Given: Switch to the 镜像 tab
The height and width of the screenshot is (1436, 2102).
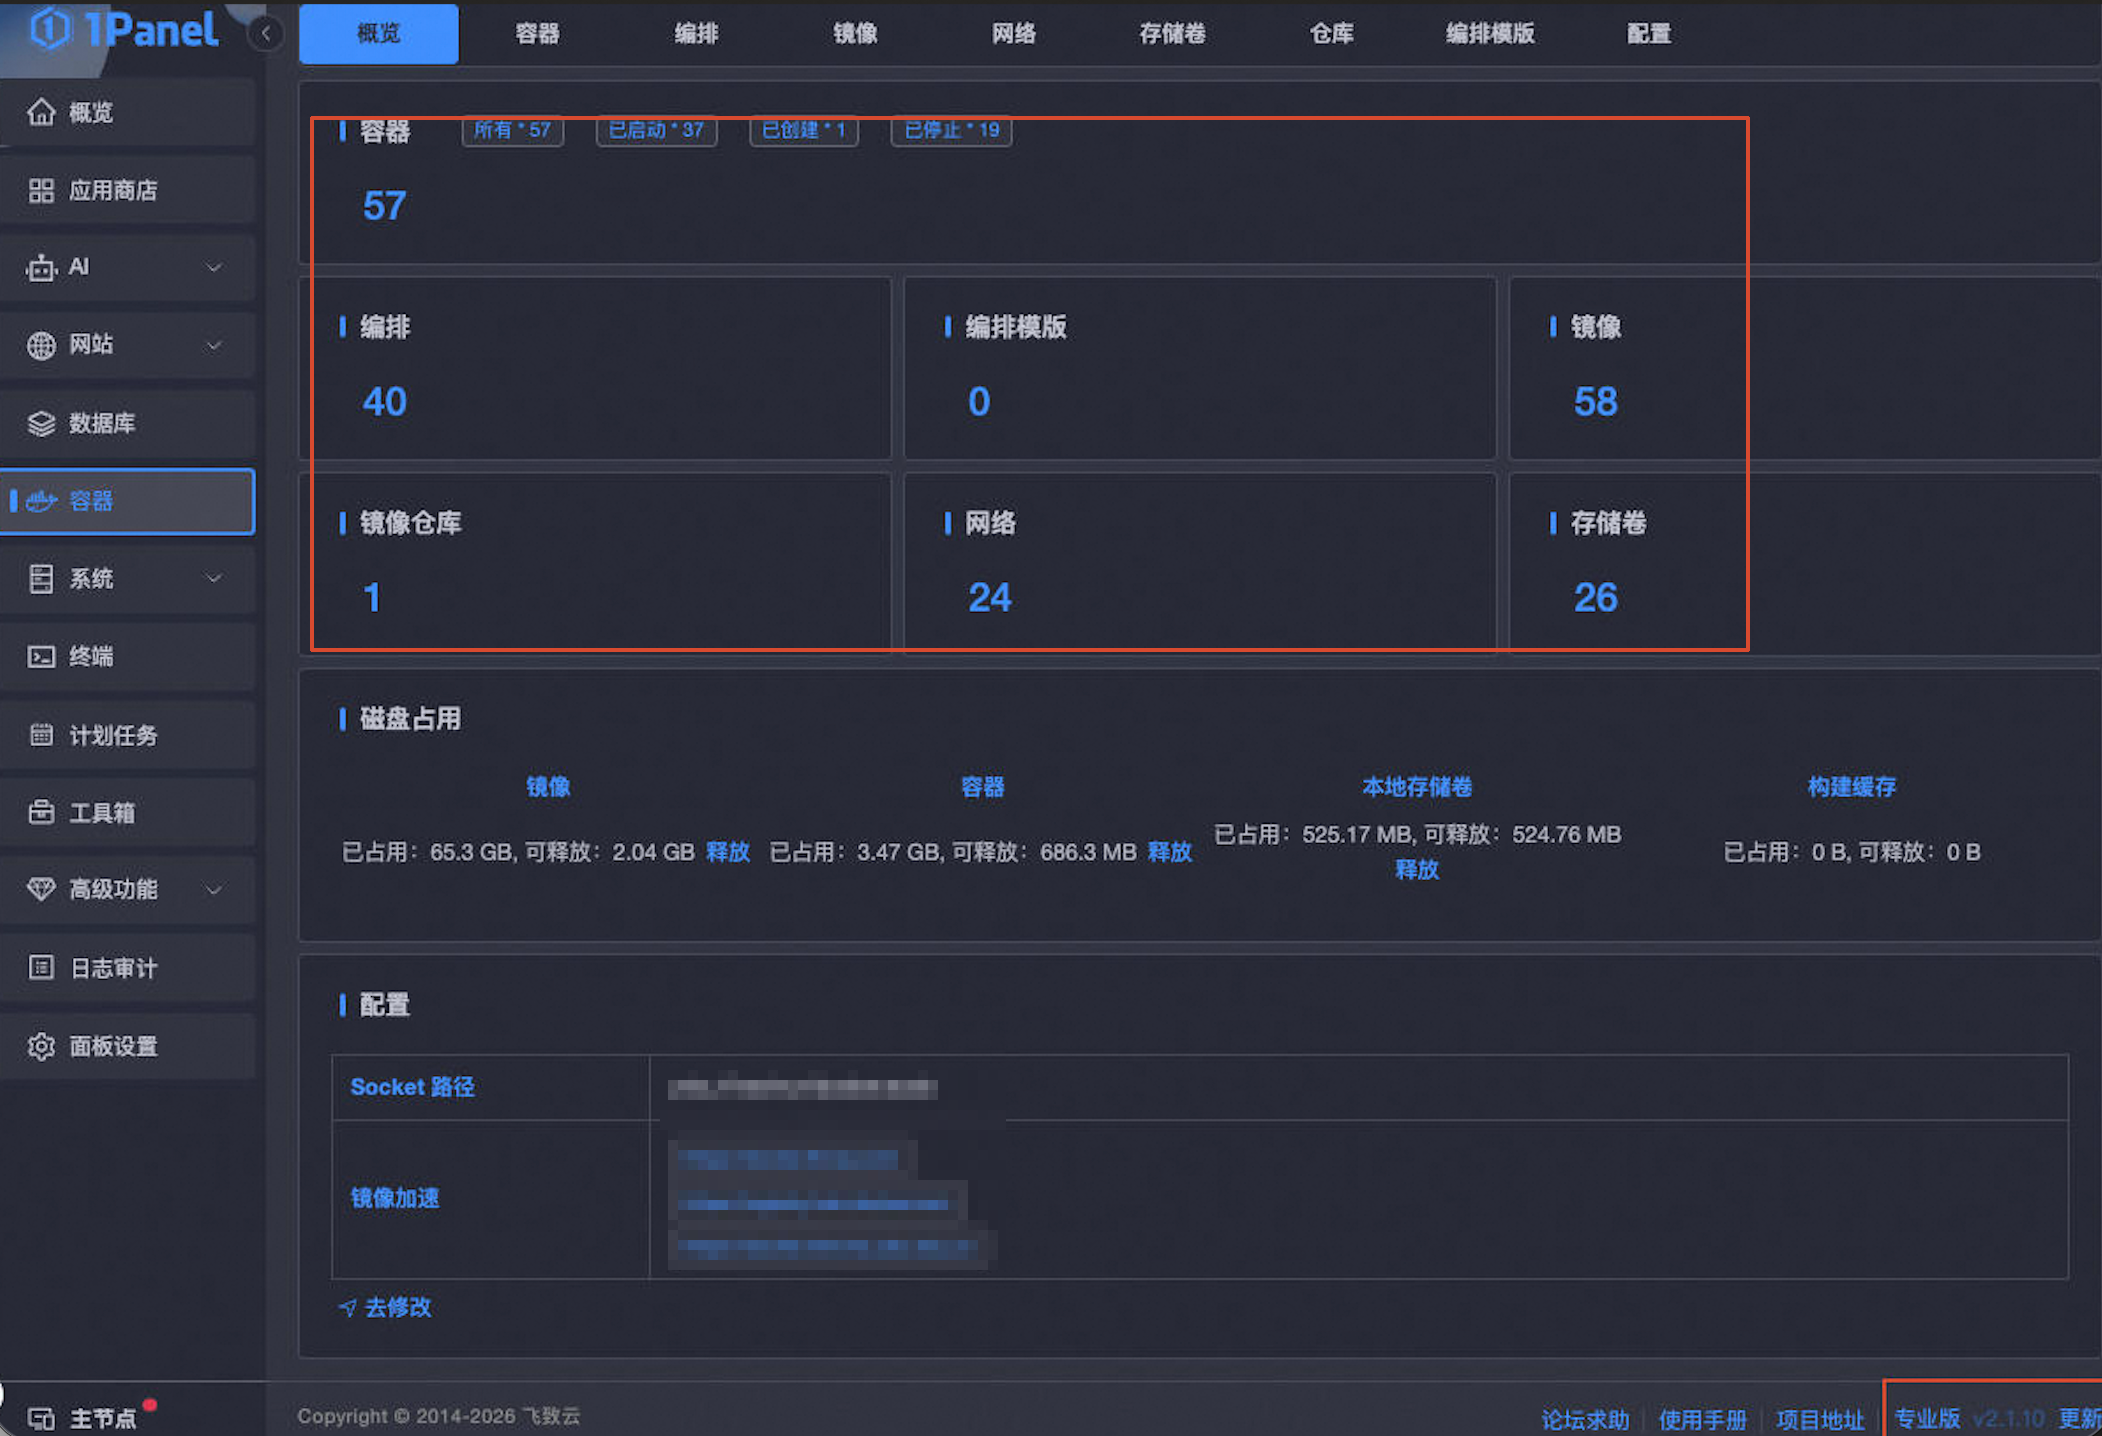Looking at the screenshot, I should tap(854, 33).
